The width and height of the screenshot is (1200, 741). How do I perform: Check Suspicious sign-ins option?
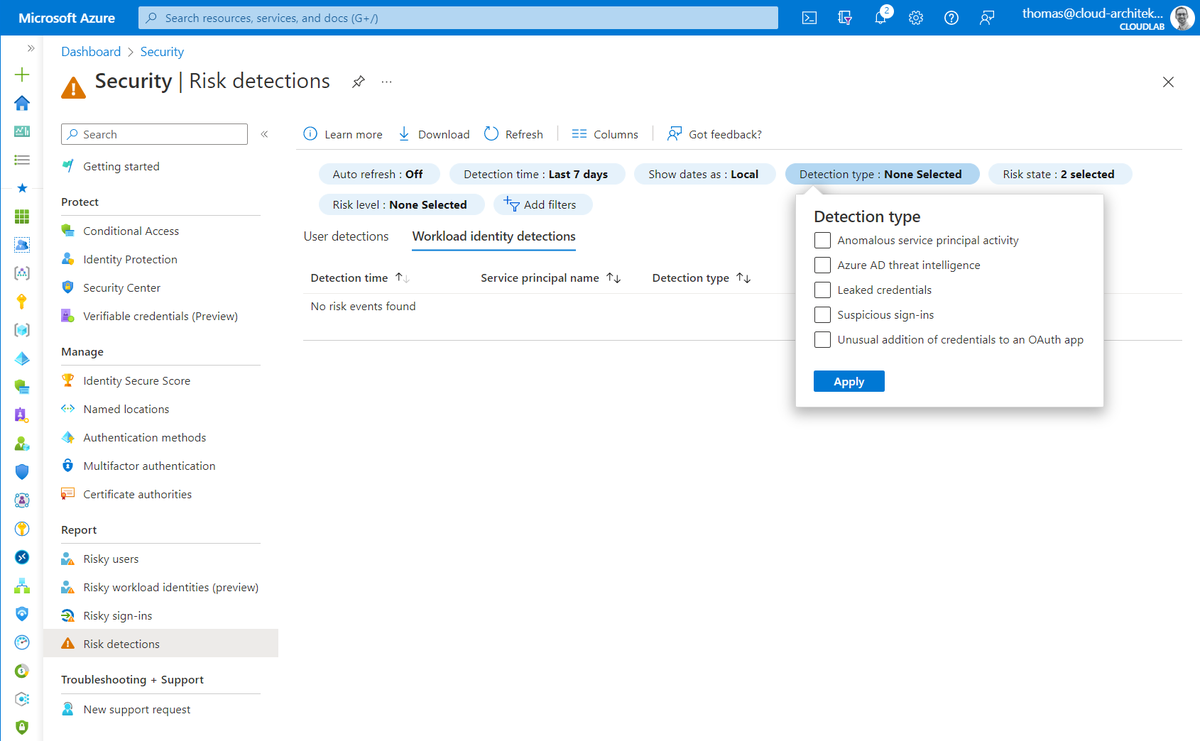tap(822, 315)
